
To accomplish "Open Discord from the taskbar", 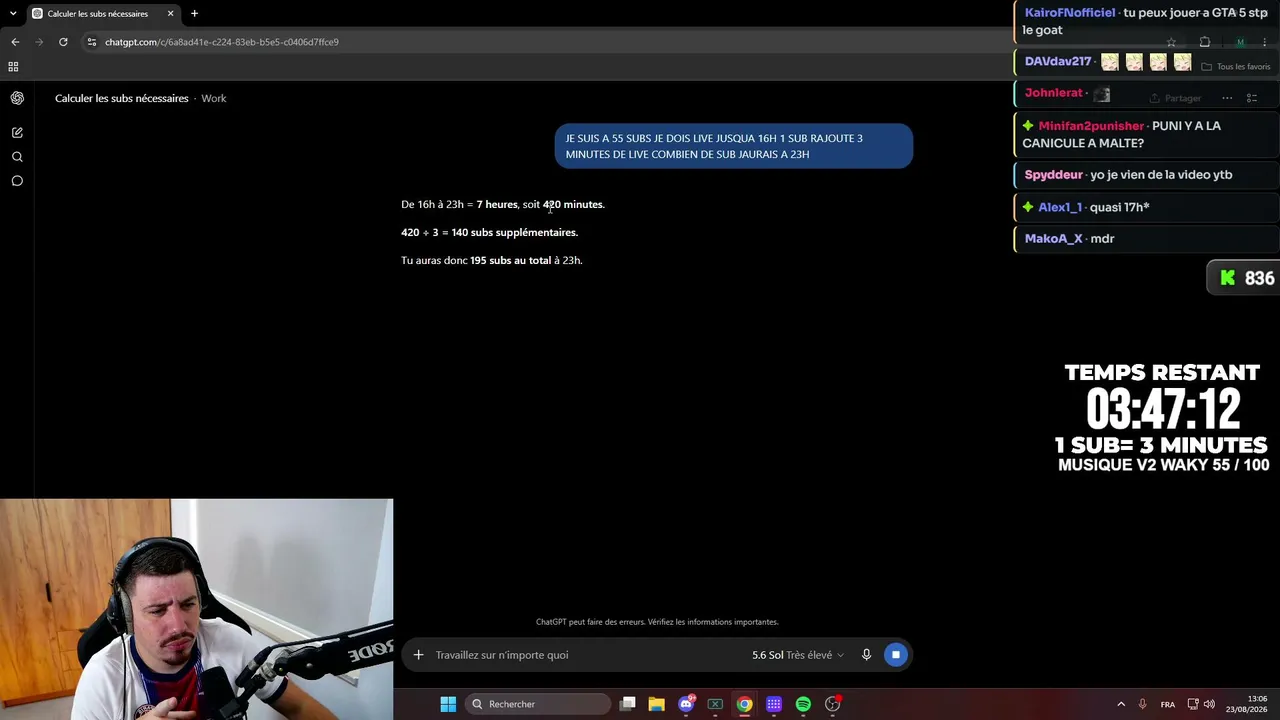I will [x=686, y=704].
